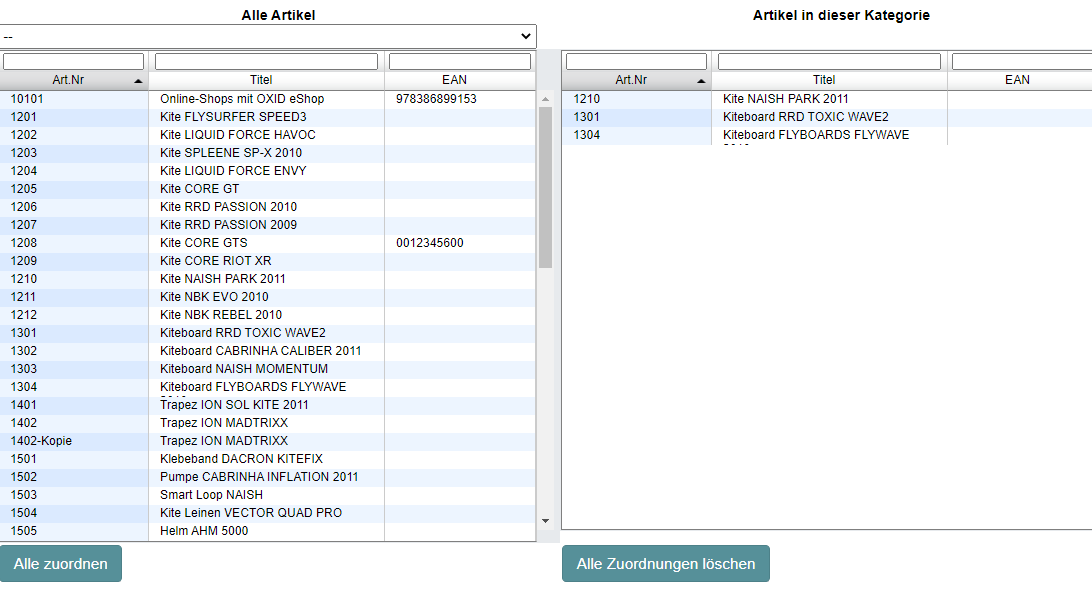Select Kiteboard FLYBOARDS FLYWAVE in category list
Viewport: 1092px width, 595px height.
coord(827,135)
